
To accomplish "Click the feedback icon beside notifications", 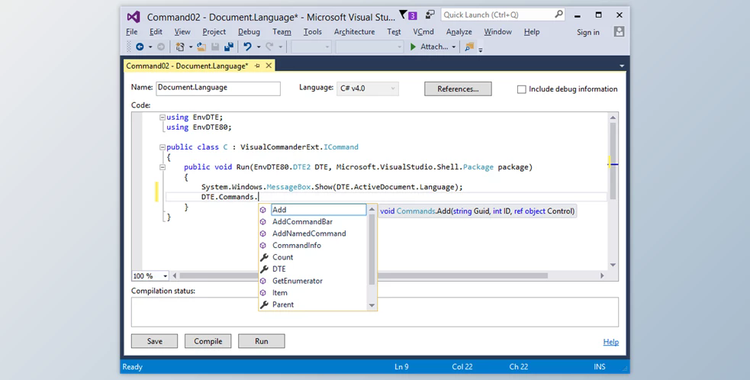I will (x=430, y=14).
